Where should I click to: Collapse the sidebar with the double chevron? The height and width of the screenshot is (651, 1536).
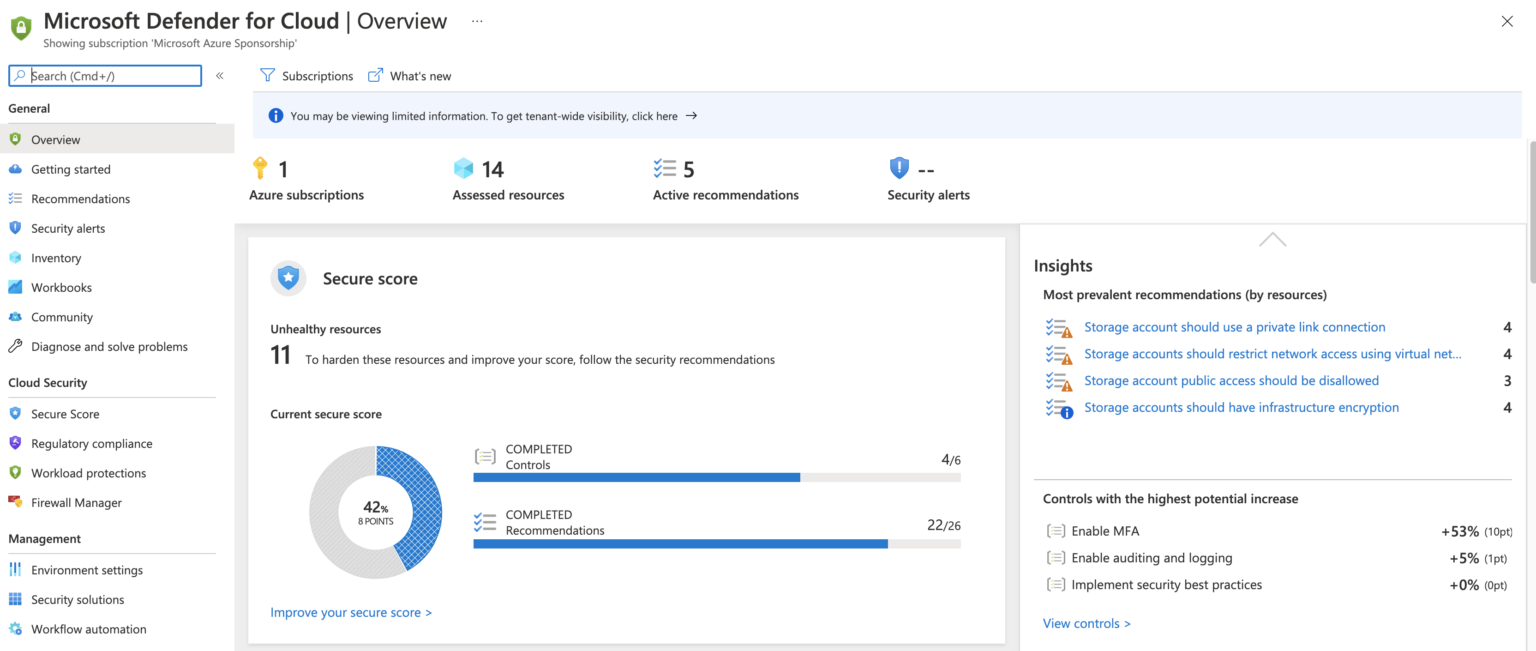[219, 75]
